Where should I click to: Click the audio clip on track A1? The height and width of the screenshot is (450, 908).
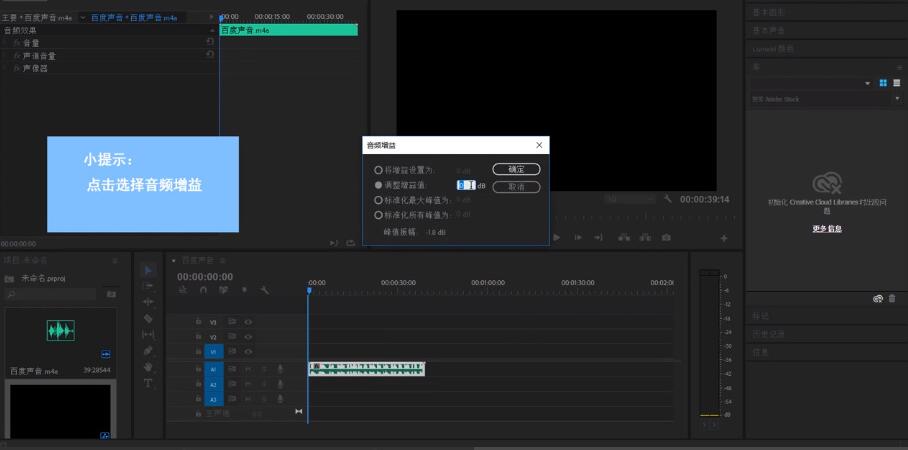tap(367, 369)
